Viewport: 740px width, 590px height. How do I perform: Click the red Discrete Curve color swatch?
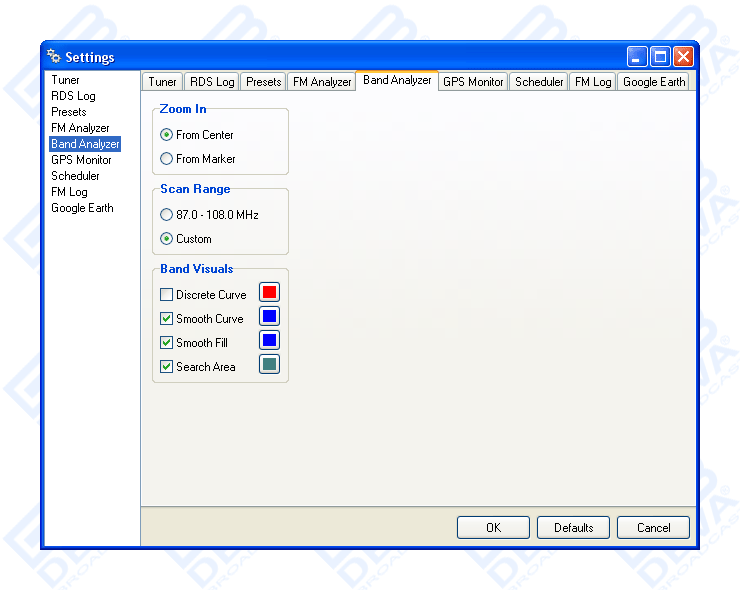269,292
